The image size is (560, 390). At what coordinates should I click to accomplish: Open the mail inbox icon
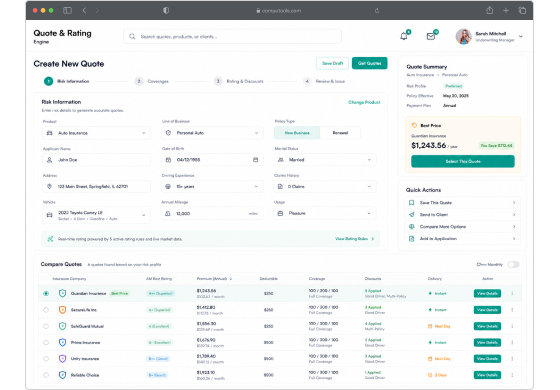(x=431, y=36)
